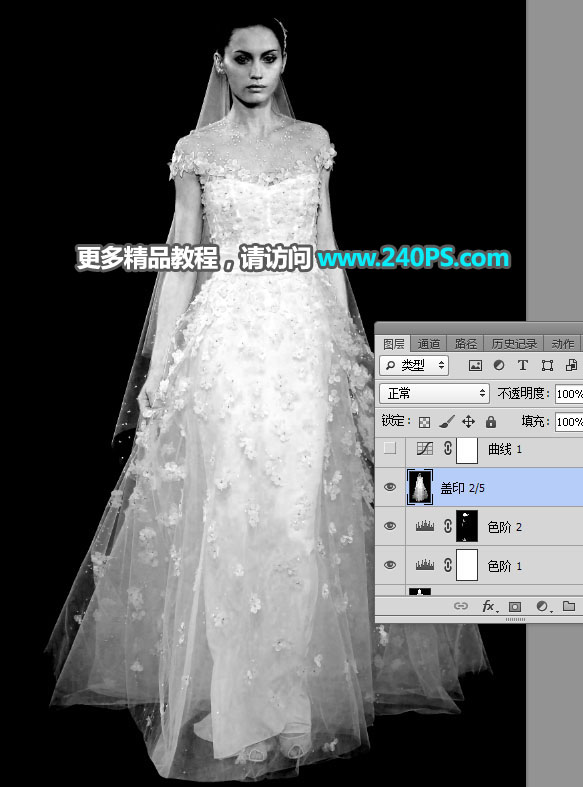The height and width of the screenshot is (787, 583).
Task: Select 色阶 2 layer mask thumbnail
Action: click(x=467, y=526)
